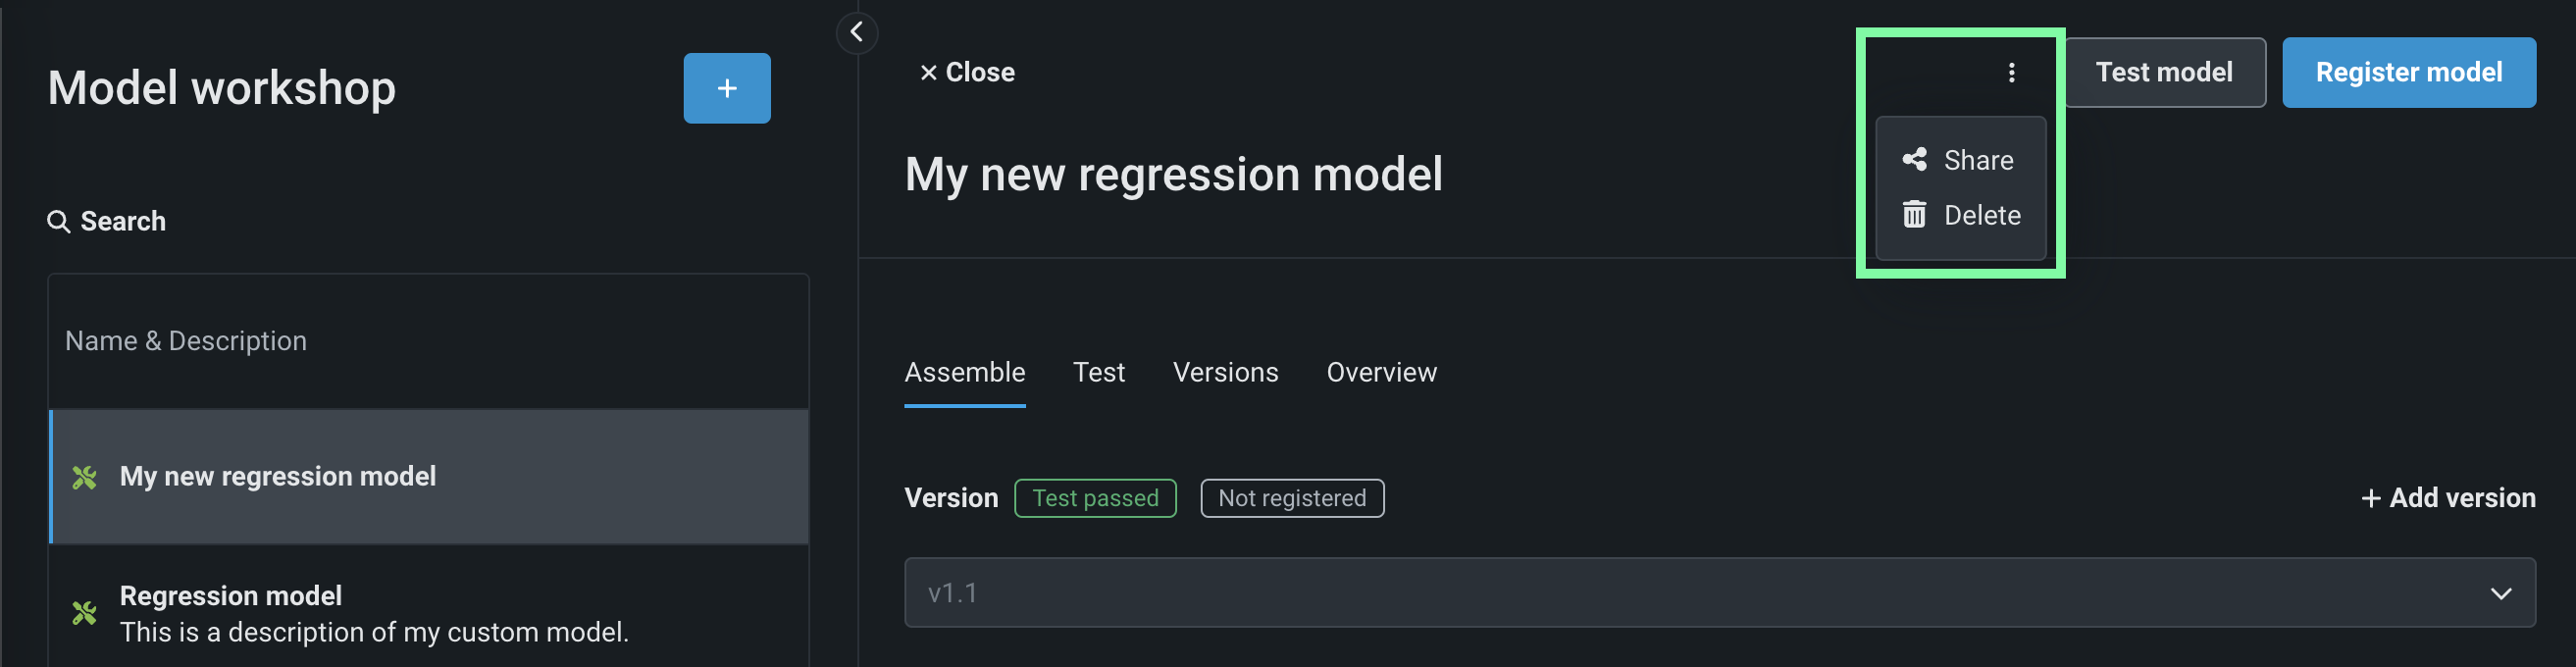Select the Assemble tab
The height and width of the screenshot is (667, 2576).
coord(964,372)
